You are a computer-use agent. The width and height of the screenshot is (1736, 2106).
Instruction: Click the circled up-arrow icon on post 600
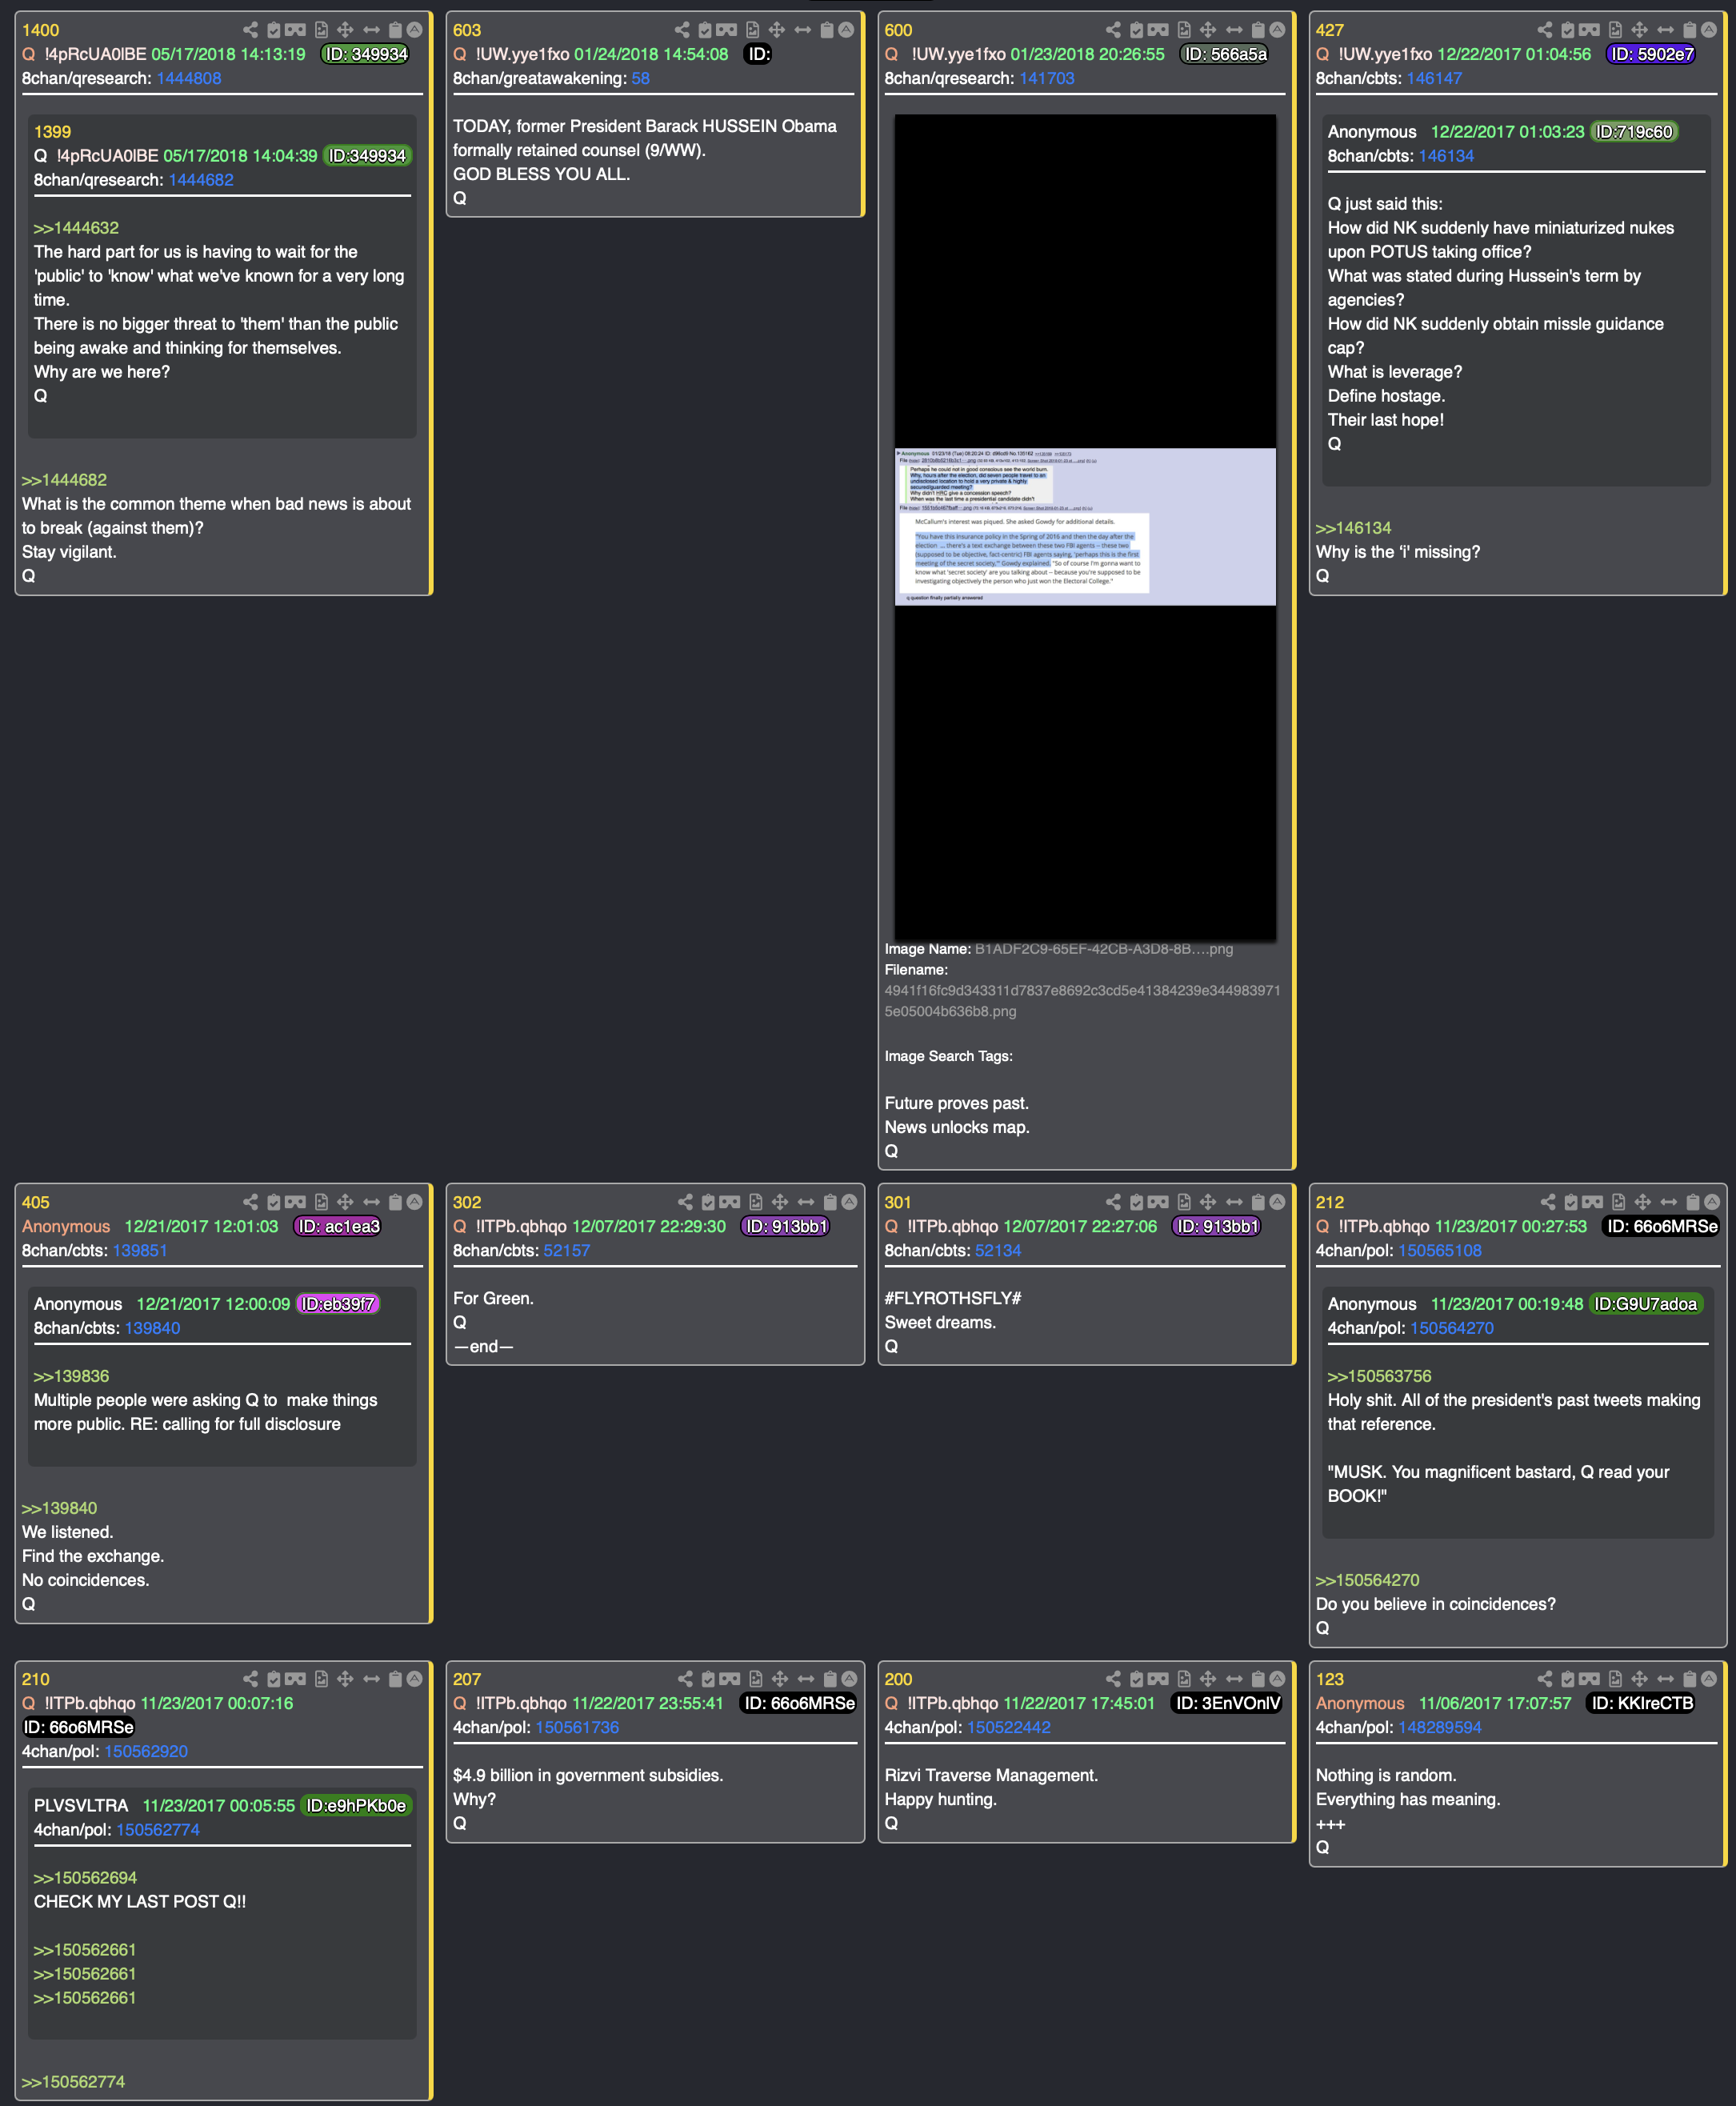1277,30
